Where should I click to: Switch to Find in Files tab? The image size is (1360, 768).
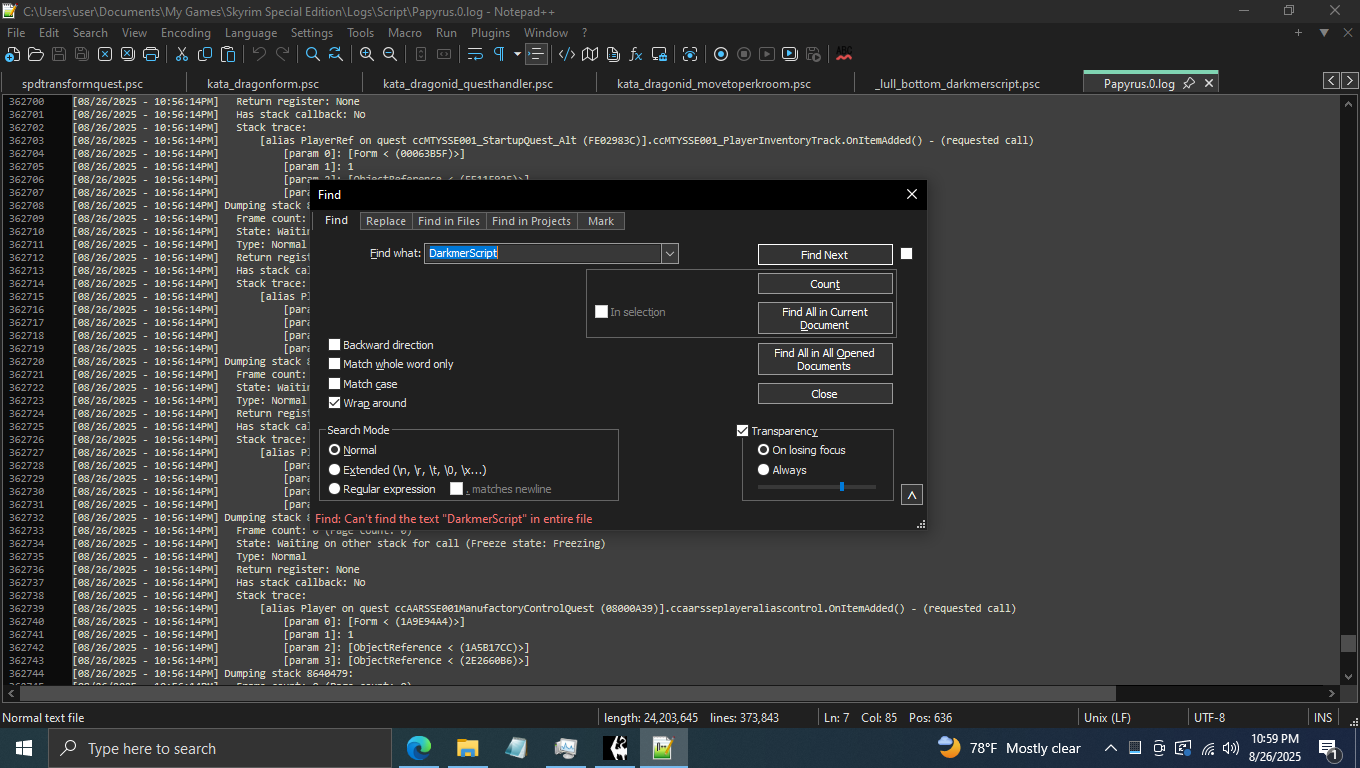pos(449,221)
